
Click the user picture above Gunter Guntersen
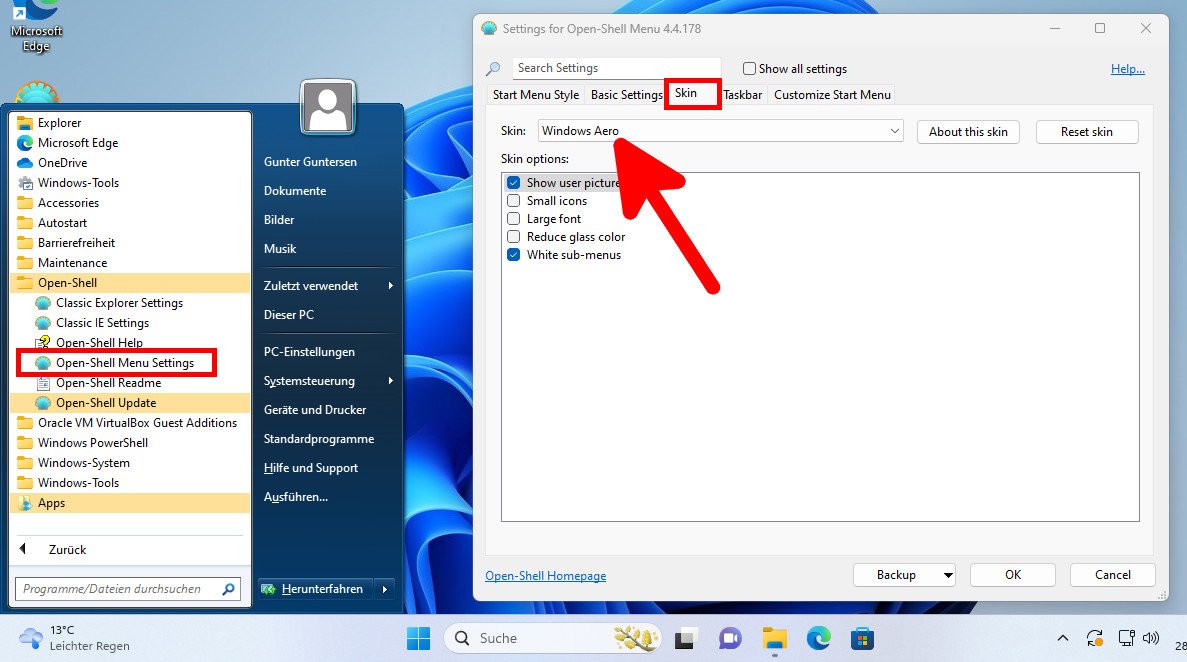(327, 107)
